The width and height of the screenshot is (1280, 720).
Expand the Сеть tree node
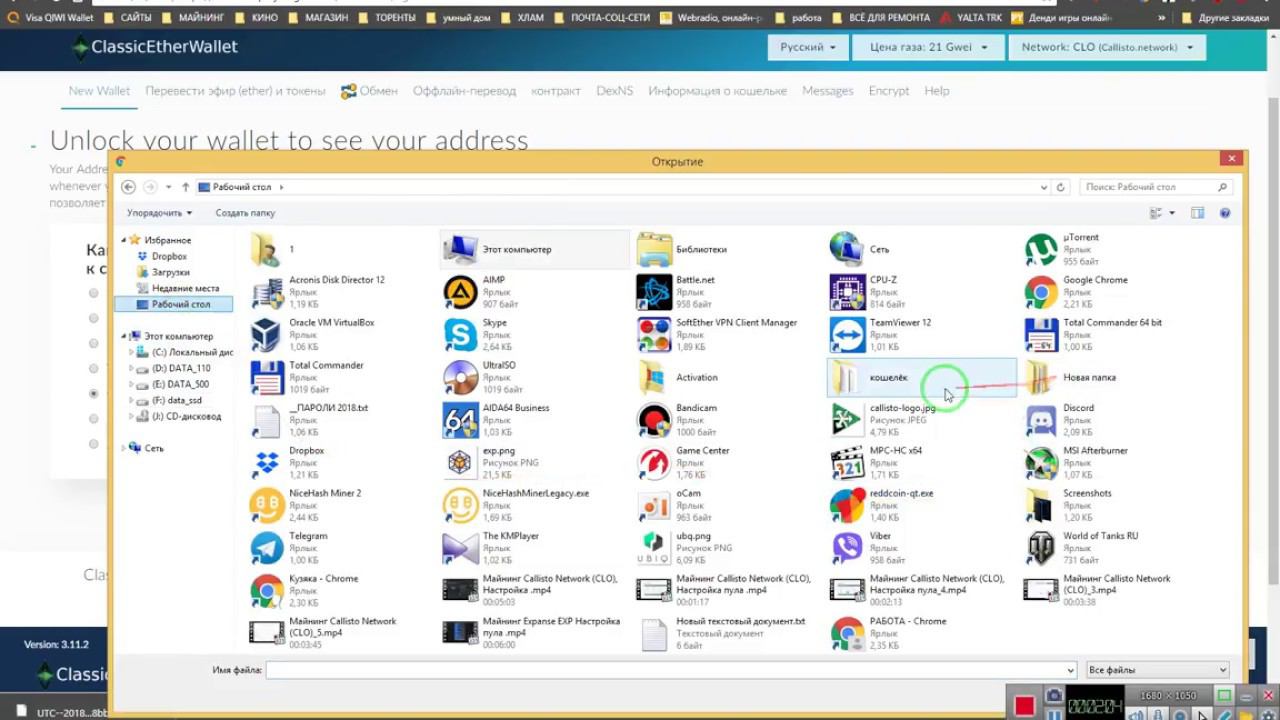(x=124, y=448)
